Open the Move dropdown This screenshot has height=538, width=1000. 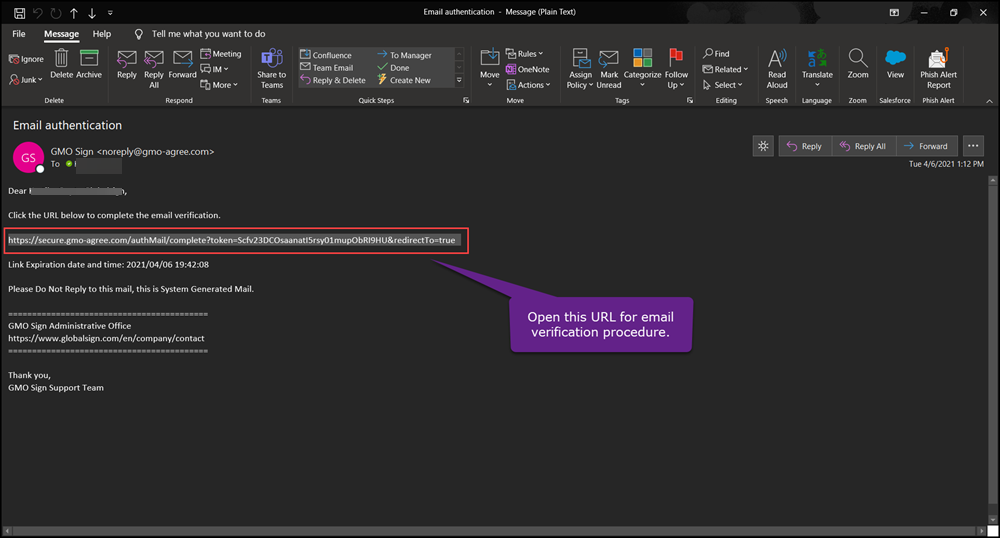[x=490, y=69]
